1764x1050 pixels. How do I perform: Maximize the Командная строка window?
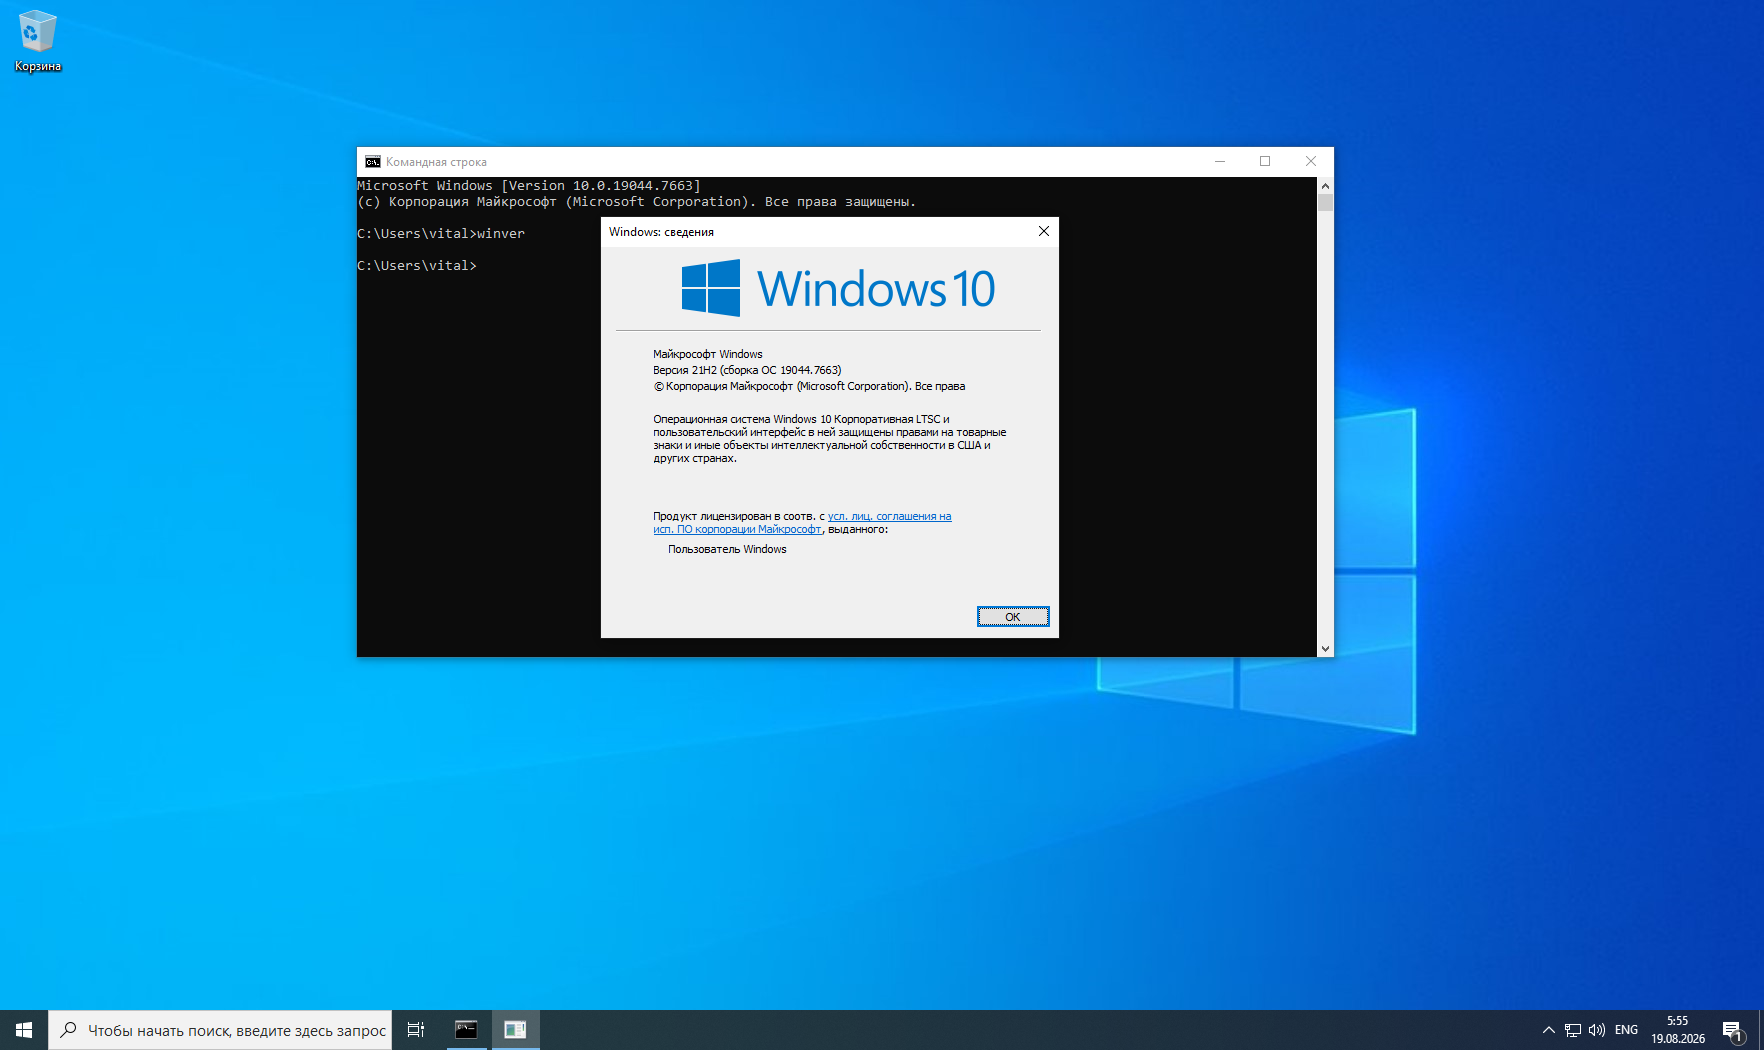pos(1265,161)
